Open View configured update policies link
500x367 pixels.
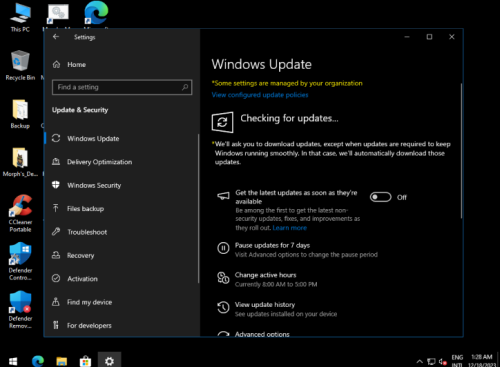click(x=260, y=95)
